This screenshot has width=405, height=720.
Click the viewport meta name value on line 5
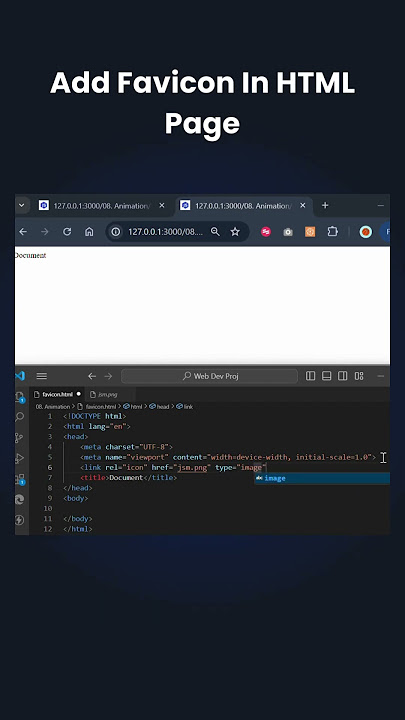click(x=148, y=457)
